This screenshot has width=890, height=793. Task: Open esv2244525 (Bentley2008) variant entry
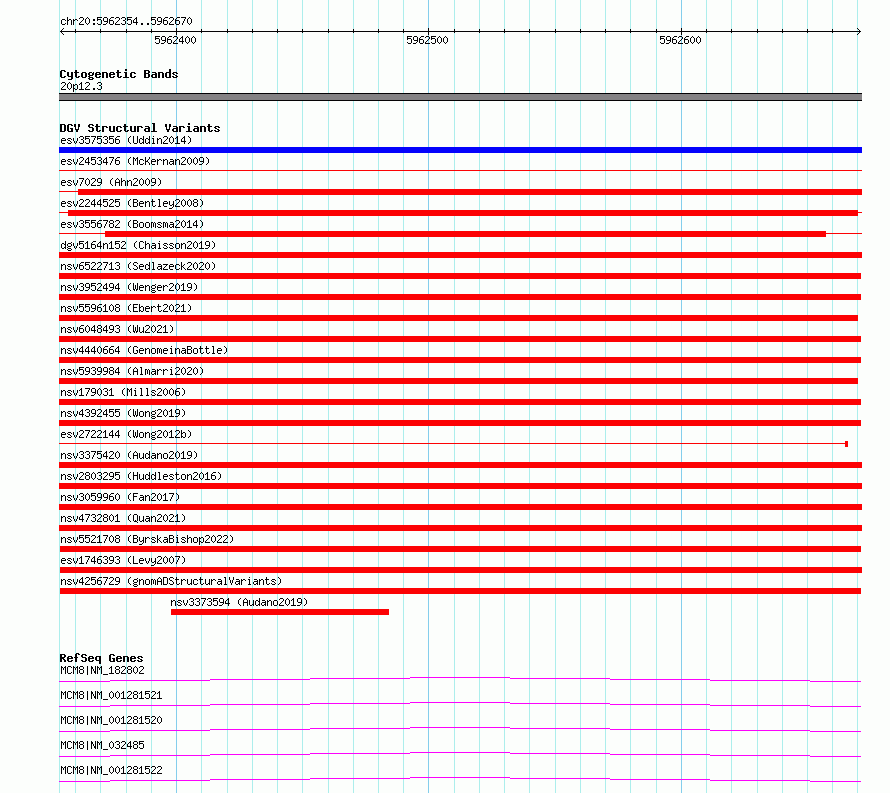tap(132, 203)
